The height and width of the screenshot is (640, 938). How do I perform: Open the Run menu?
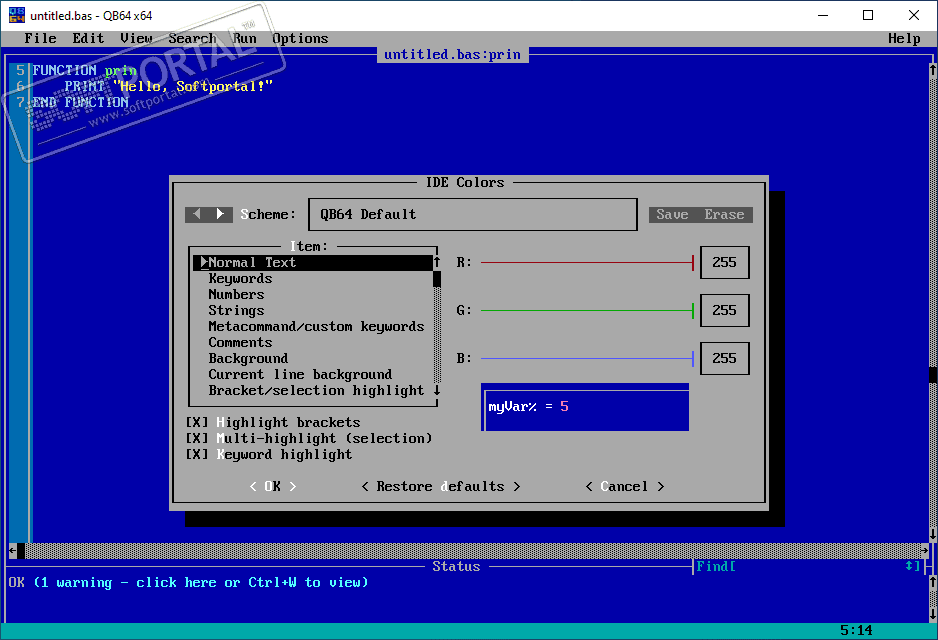245,38
